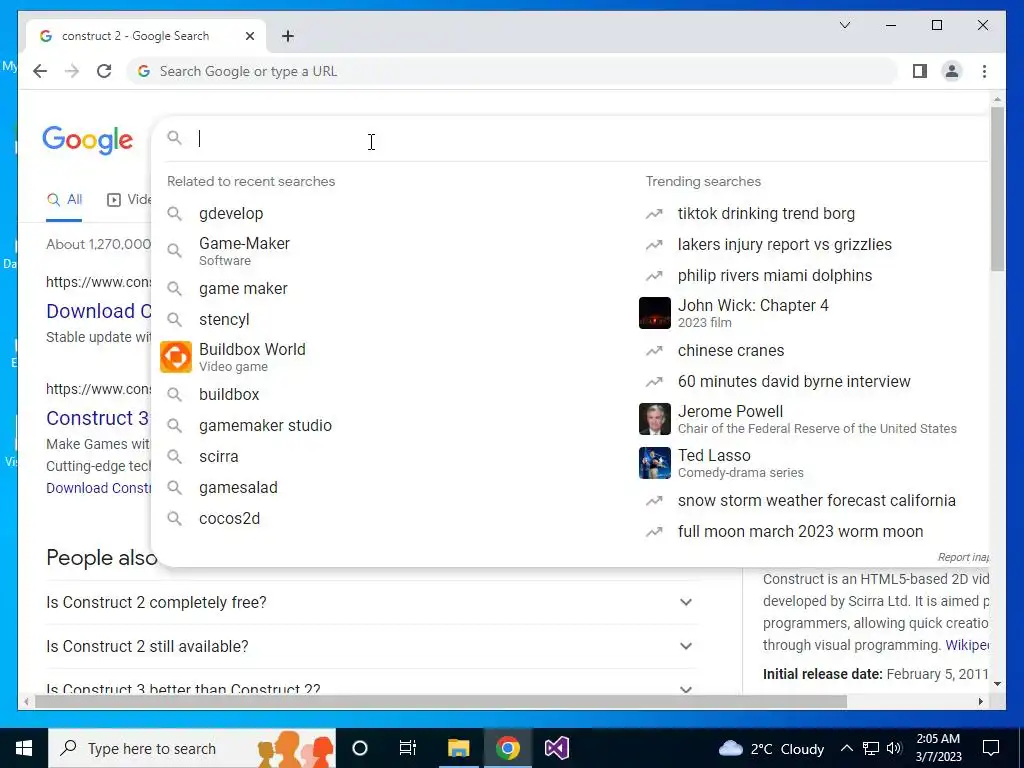
Task: Open the Windows Start menu
Action: pos(24,748)
